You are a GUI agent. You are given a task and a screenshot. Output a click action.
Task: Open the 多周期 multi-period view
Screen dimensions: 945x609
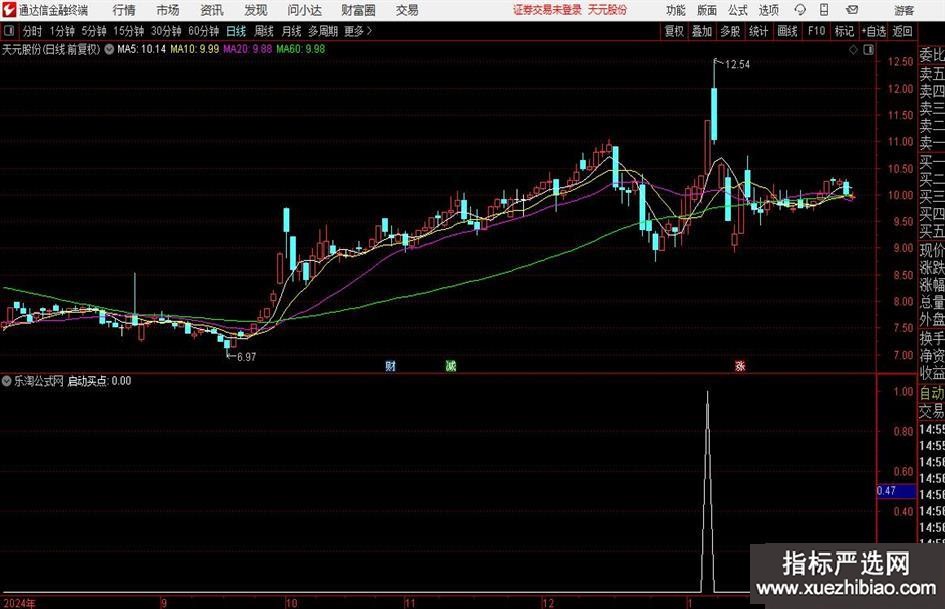323,31
